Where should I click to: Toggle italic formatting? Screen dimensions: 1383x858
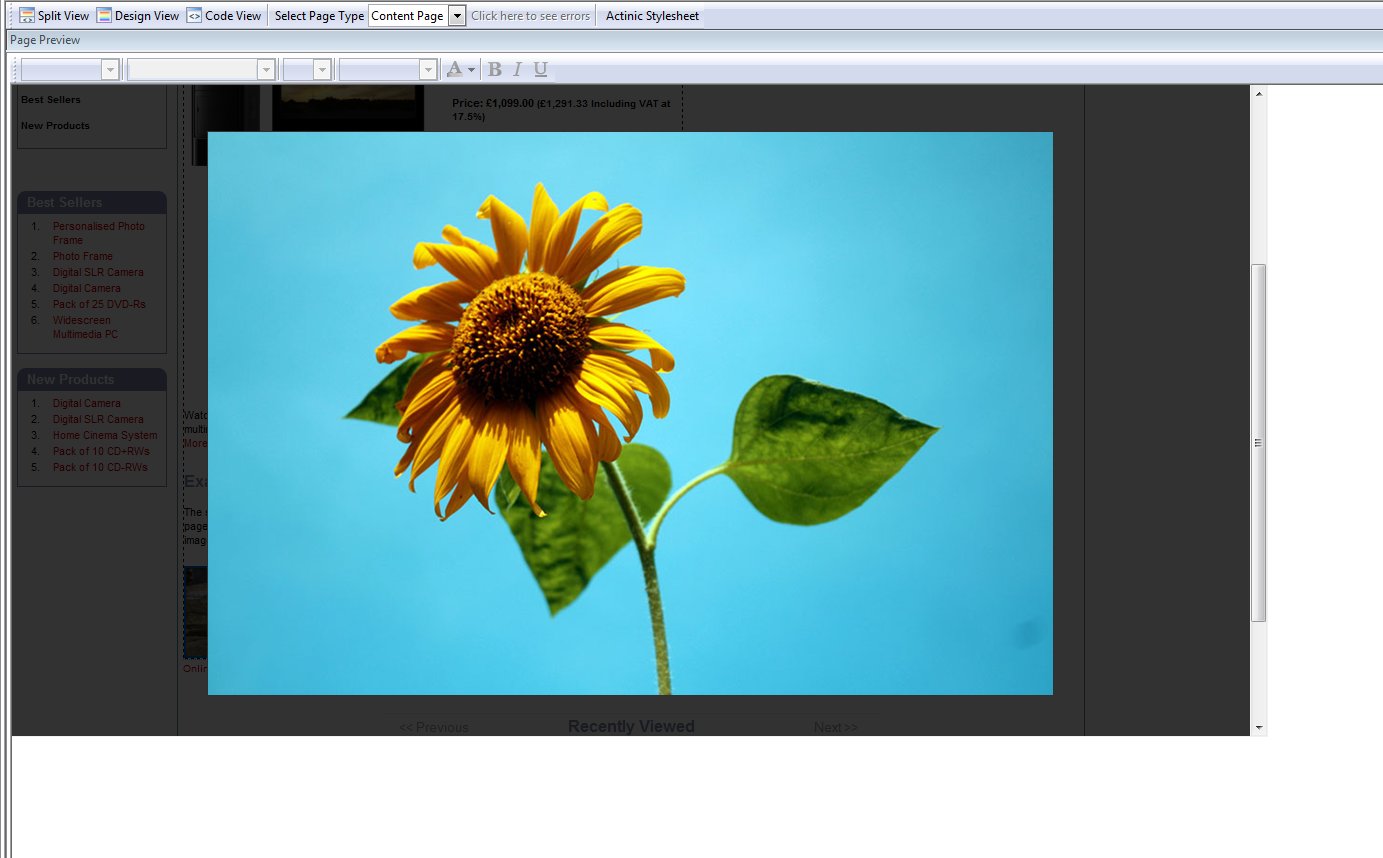tap(517, 69)
